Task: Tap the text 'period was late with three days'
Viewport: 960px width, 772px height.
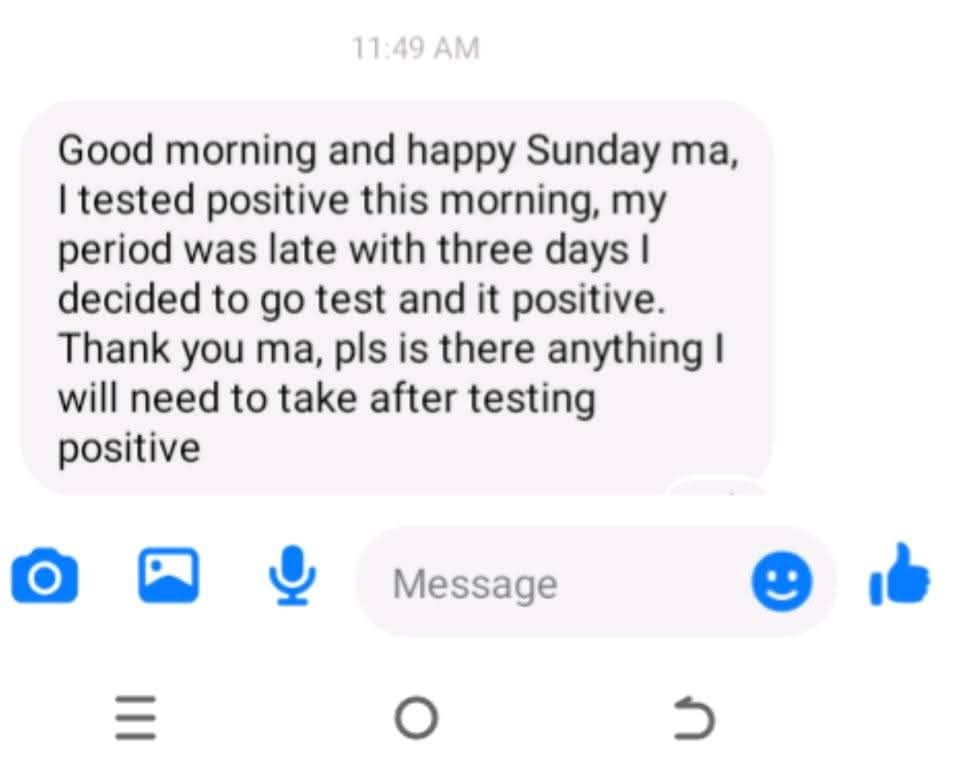Action: point(343,251)
